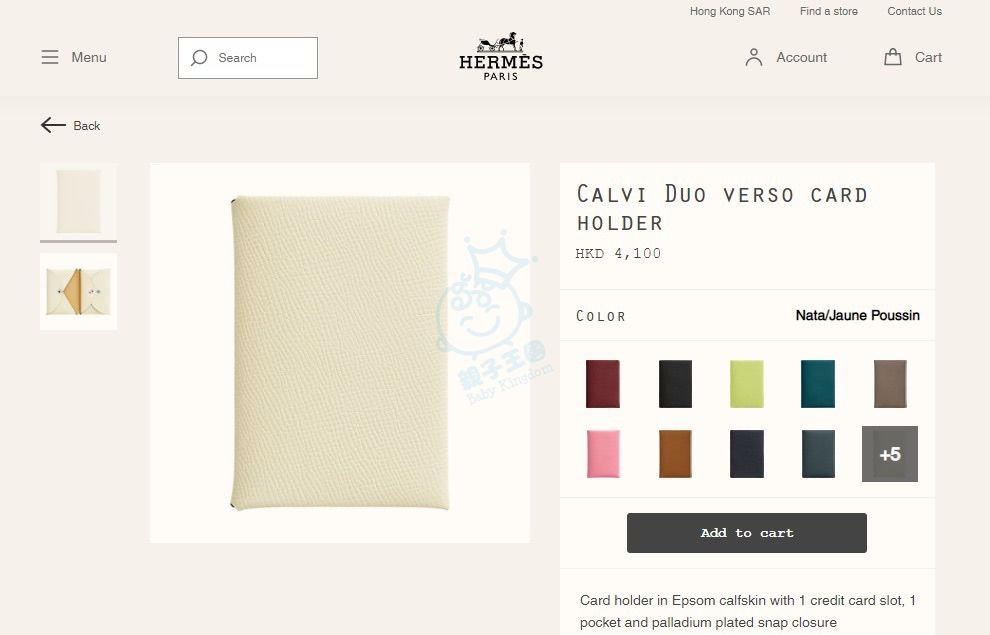The height and width of the screenshot is (635, 990).
Task: Open the Contact Us link
Action: point(914,11)
